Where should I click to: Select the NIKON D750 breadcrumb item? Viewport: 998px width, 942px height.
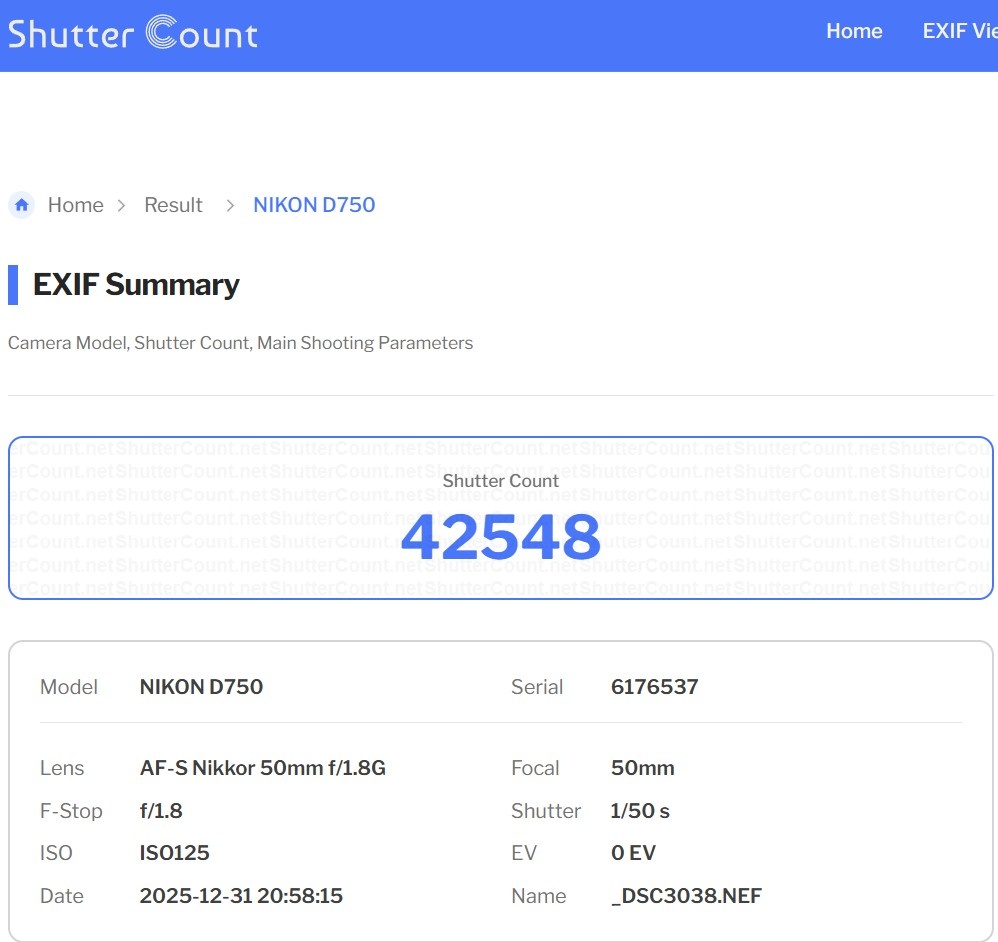(314, 205)
